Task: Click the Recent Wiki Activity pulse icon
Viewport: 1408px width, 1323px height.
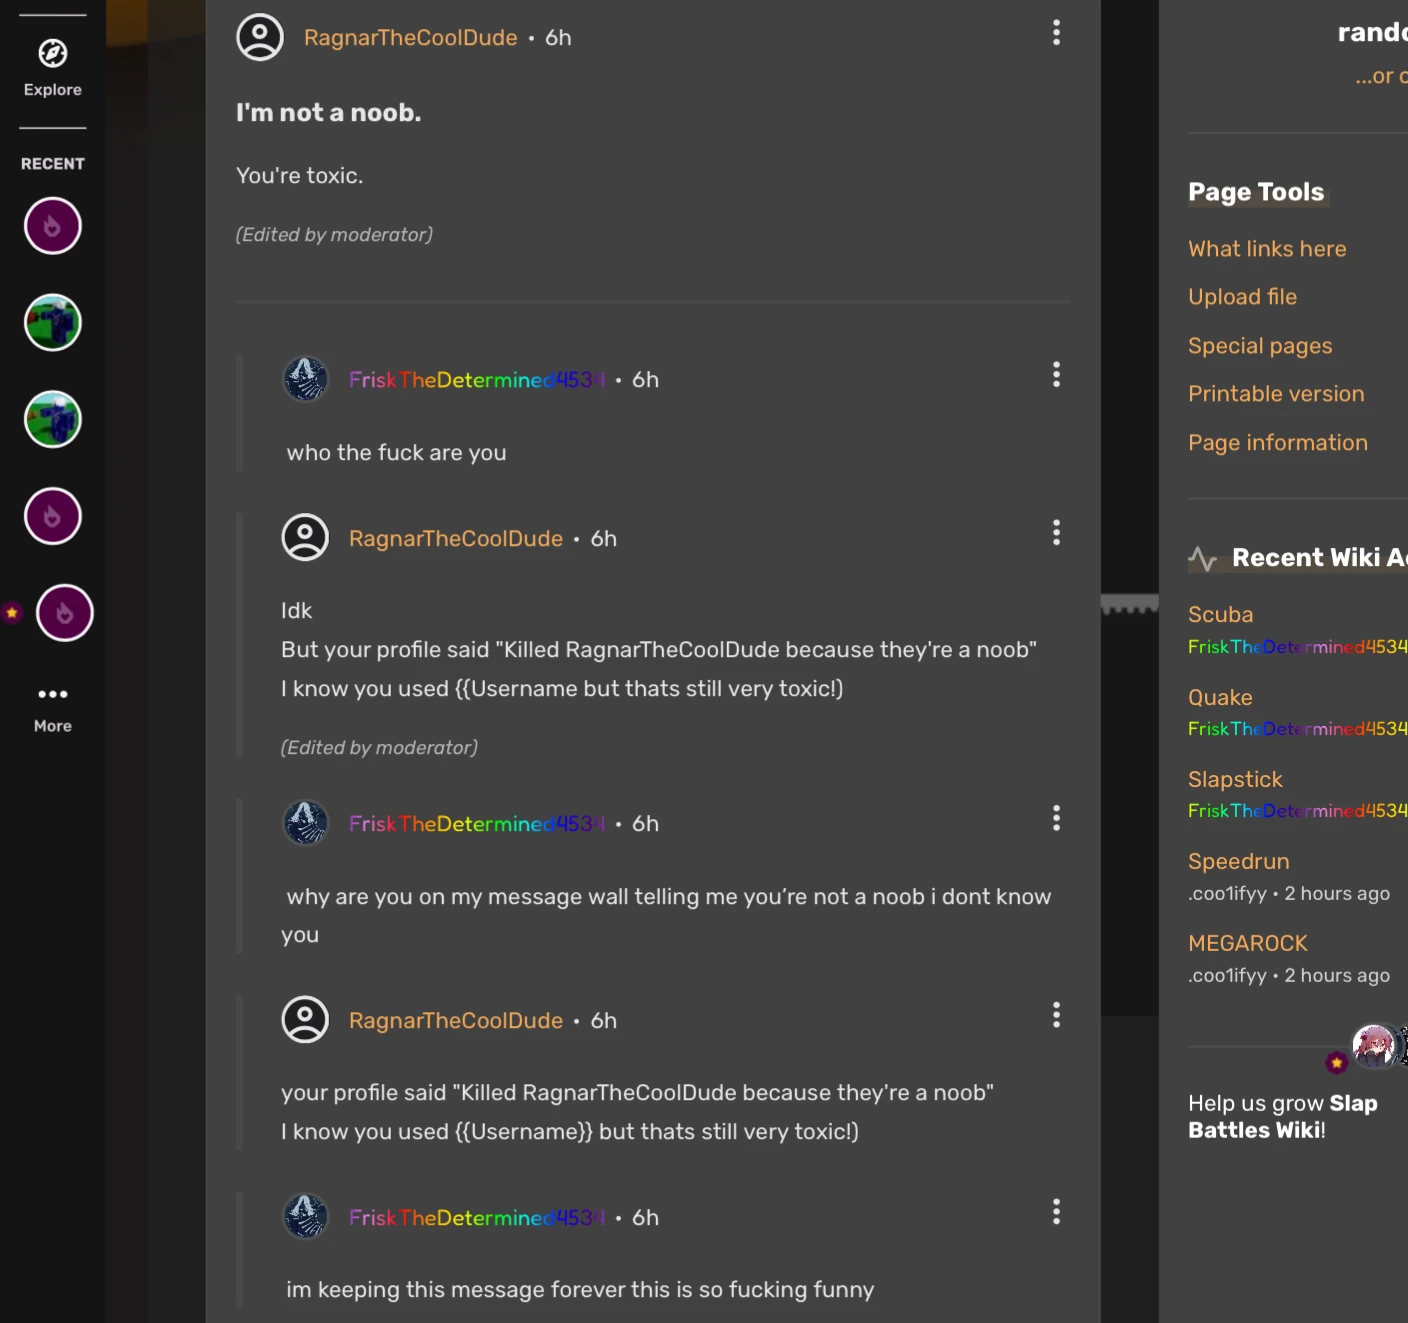Action: (1203, 559)
